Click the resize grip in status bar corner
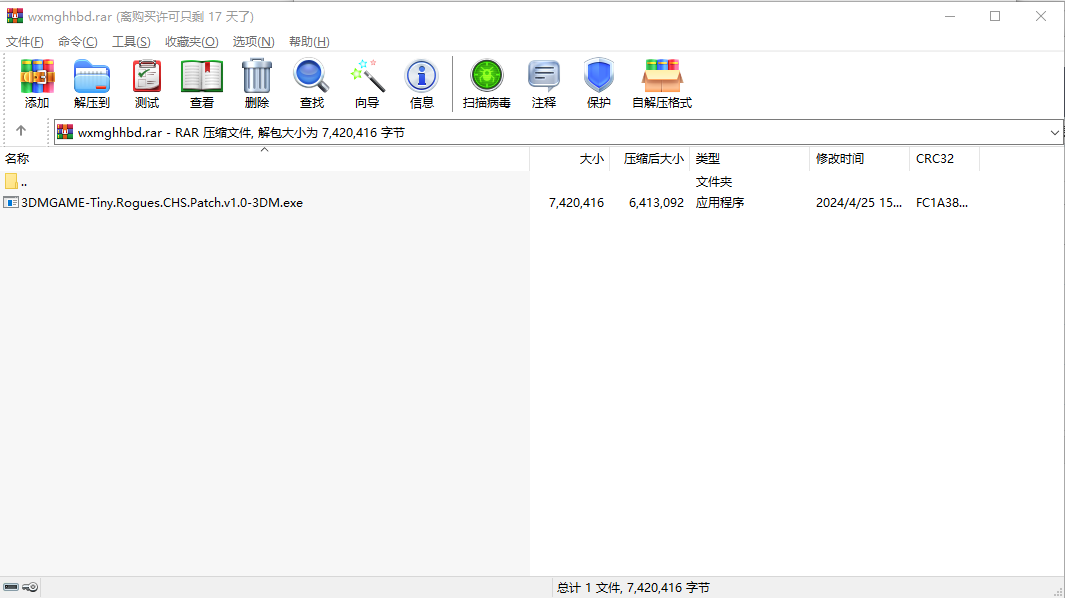Viewport: 1065px width, 598px height. pyautogui.click(x=1058, y=591)
